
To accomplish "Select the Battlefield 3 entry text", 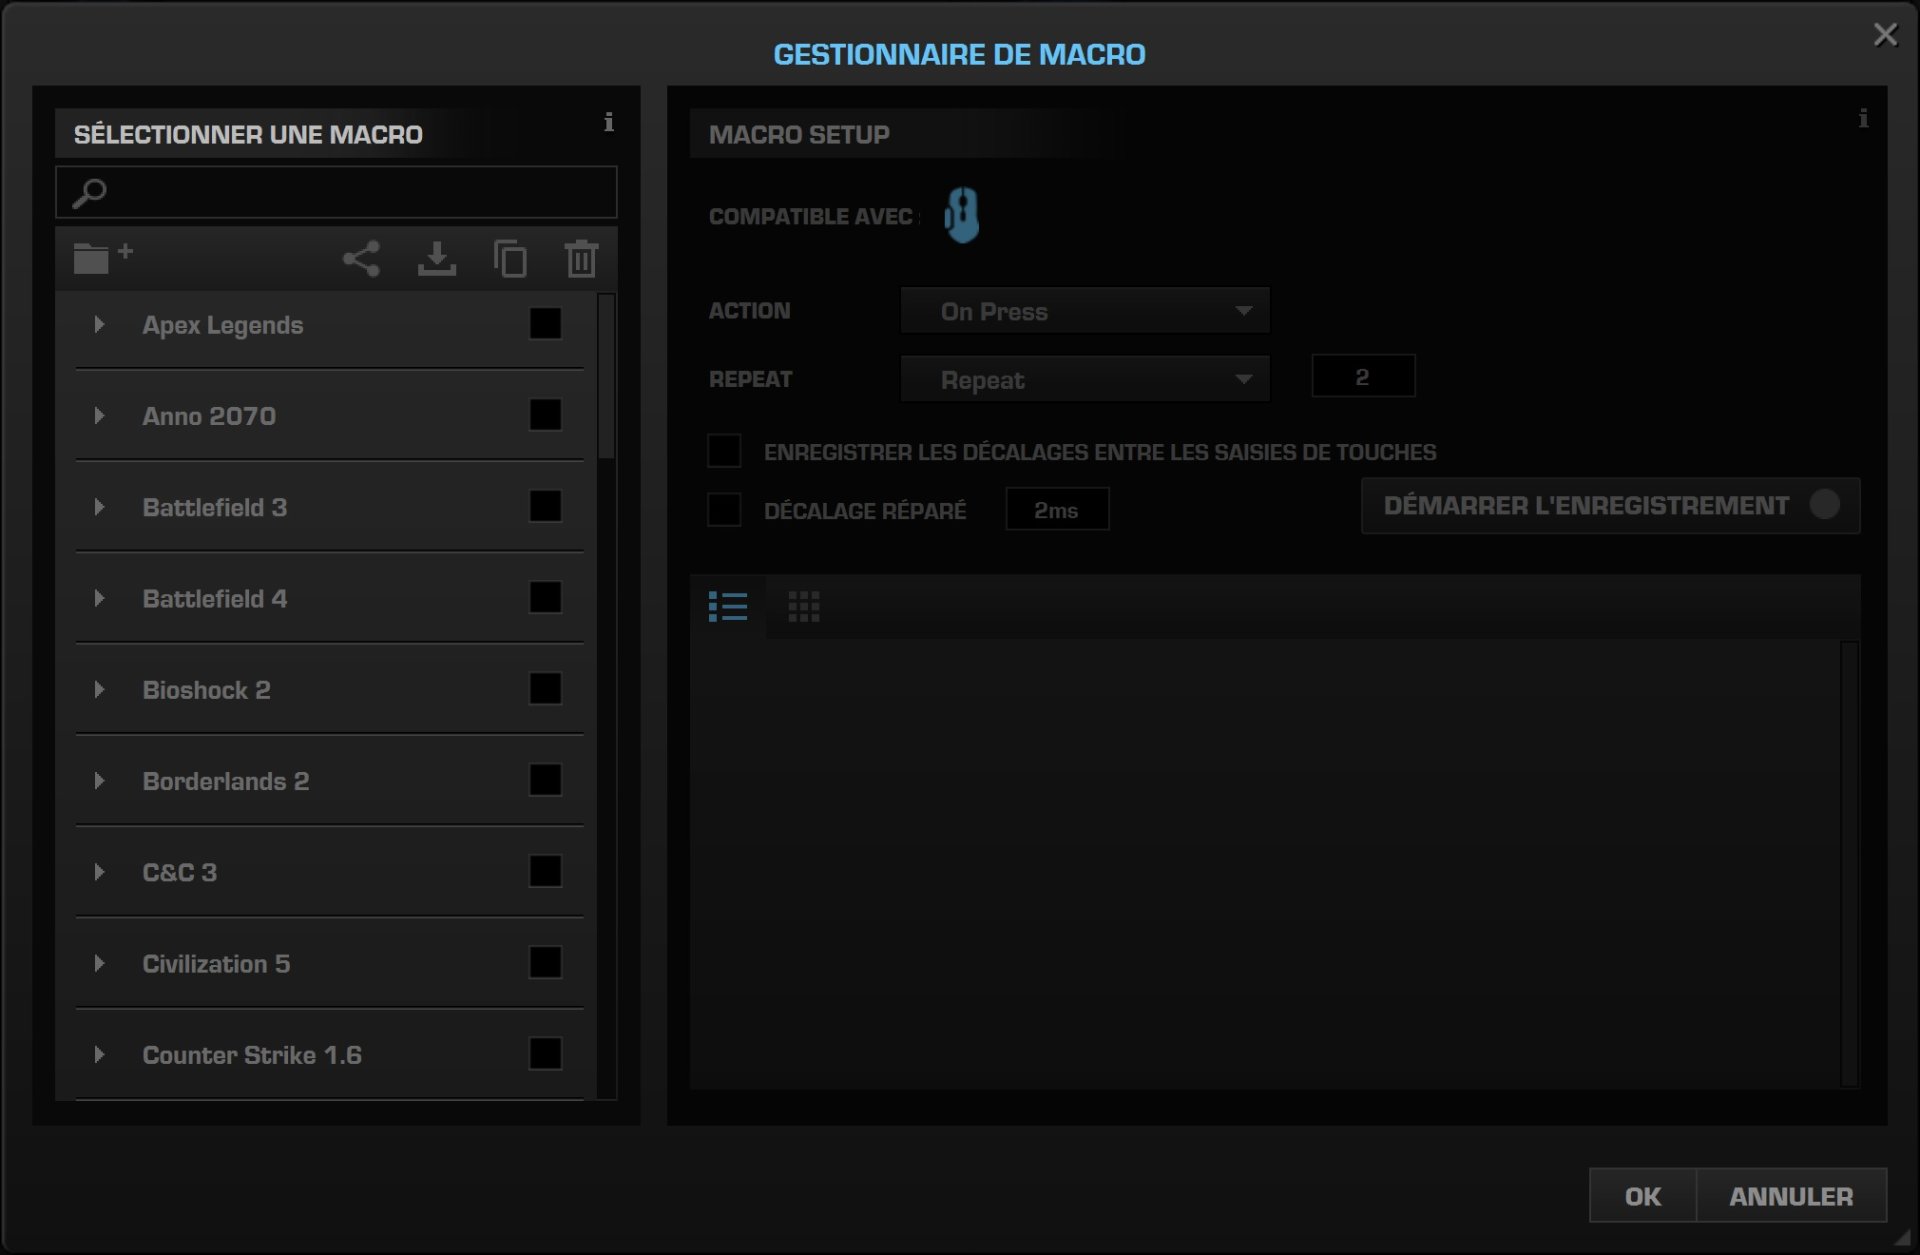I will [215, 507].
